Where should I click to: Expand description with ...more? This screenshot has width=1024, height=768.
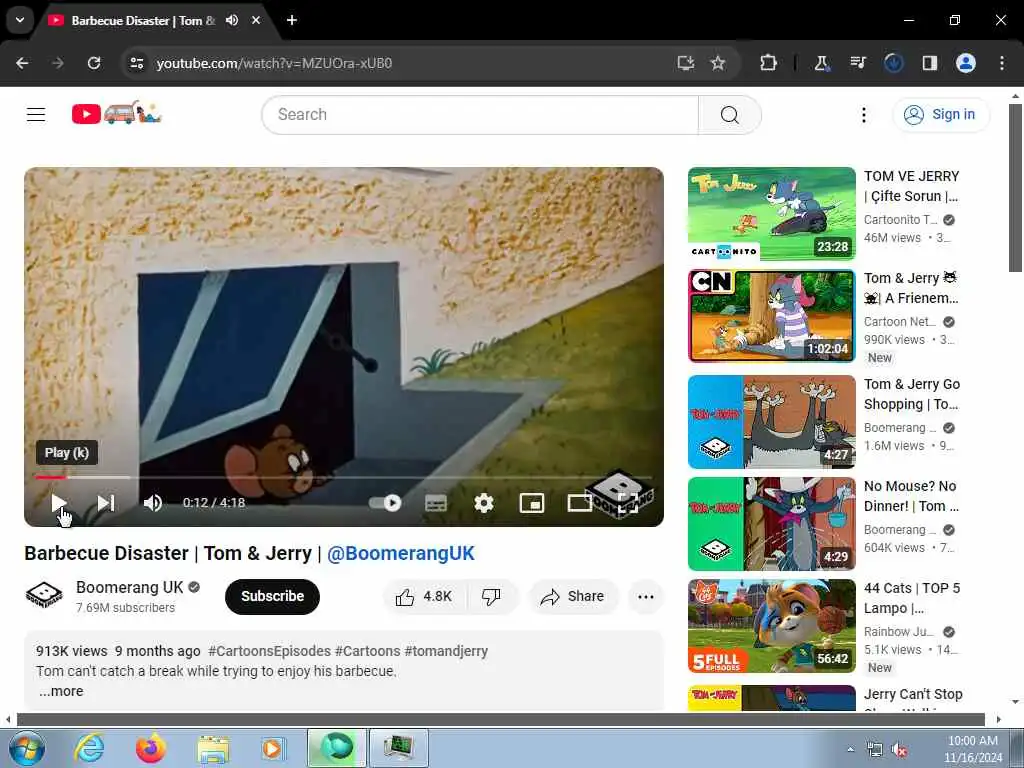pyautogui.click(x=61, y=691)
